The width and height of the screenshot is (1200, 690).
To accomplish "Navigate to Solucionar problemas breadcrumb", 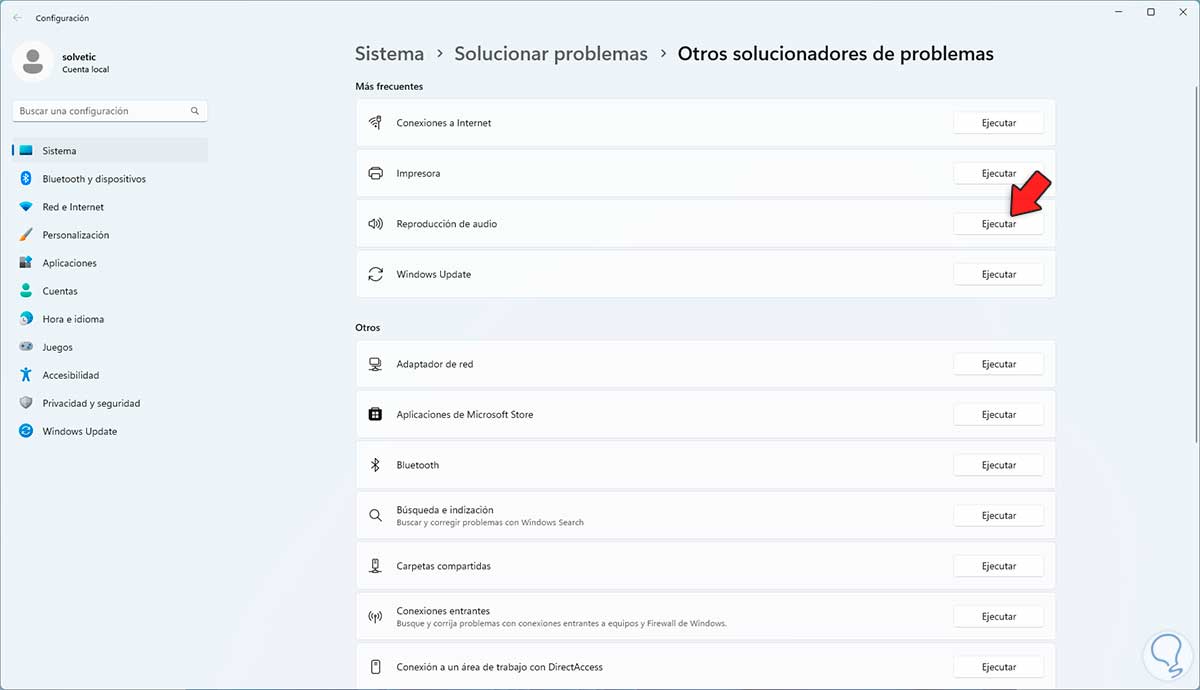I will (x=551, y=54).
